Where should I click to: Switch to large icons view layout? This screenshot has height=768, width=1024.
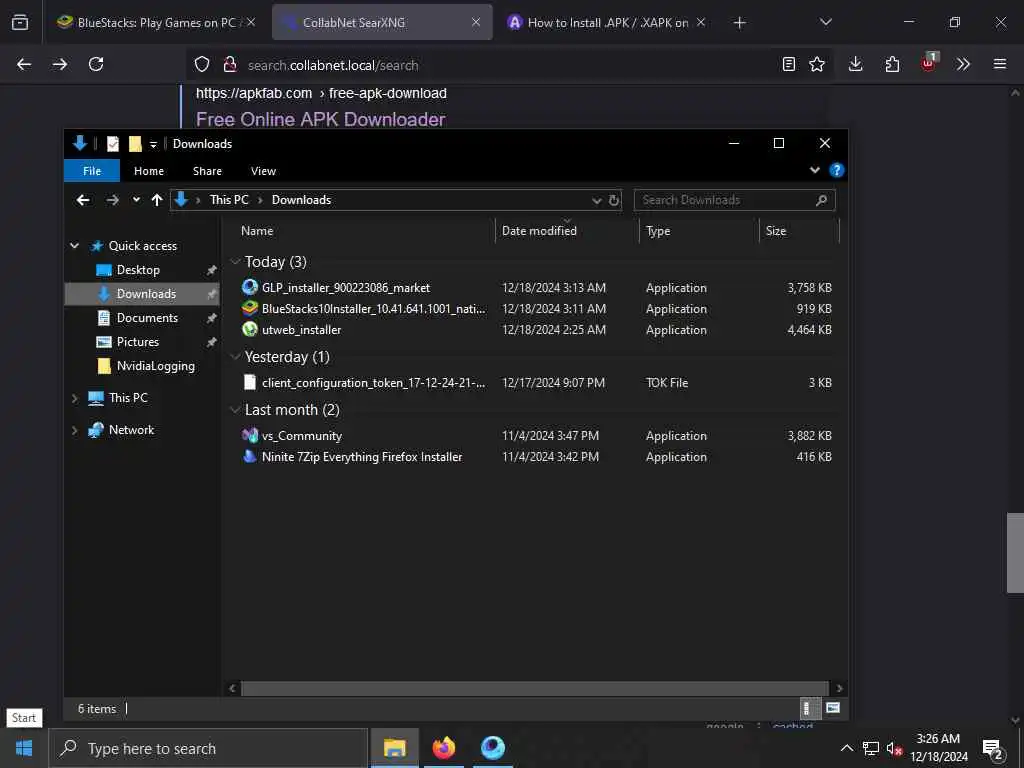click(x=832, y=708)
